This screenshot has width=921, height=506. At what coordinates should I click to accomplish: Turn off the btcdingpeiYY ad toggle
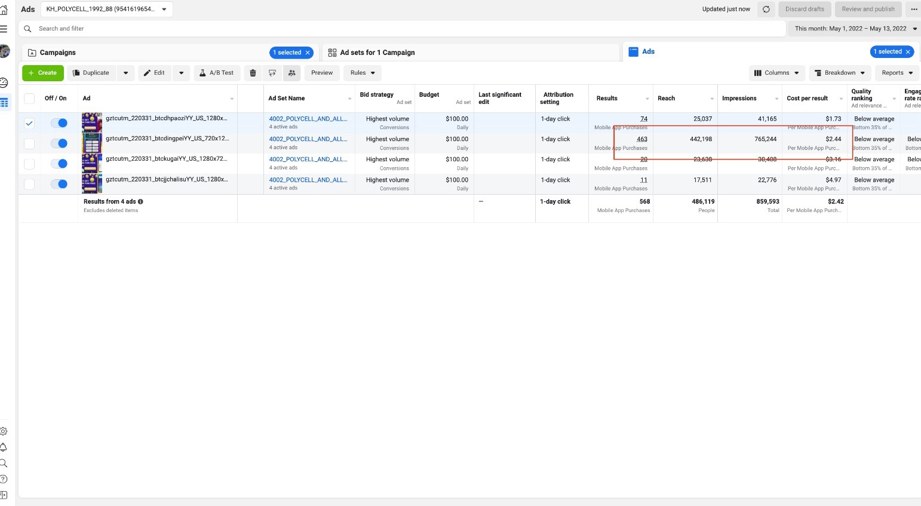click(59, 143)
